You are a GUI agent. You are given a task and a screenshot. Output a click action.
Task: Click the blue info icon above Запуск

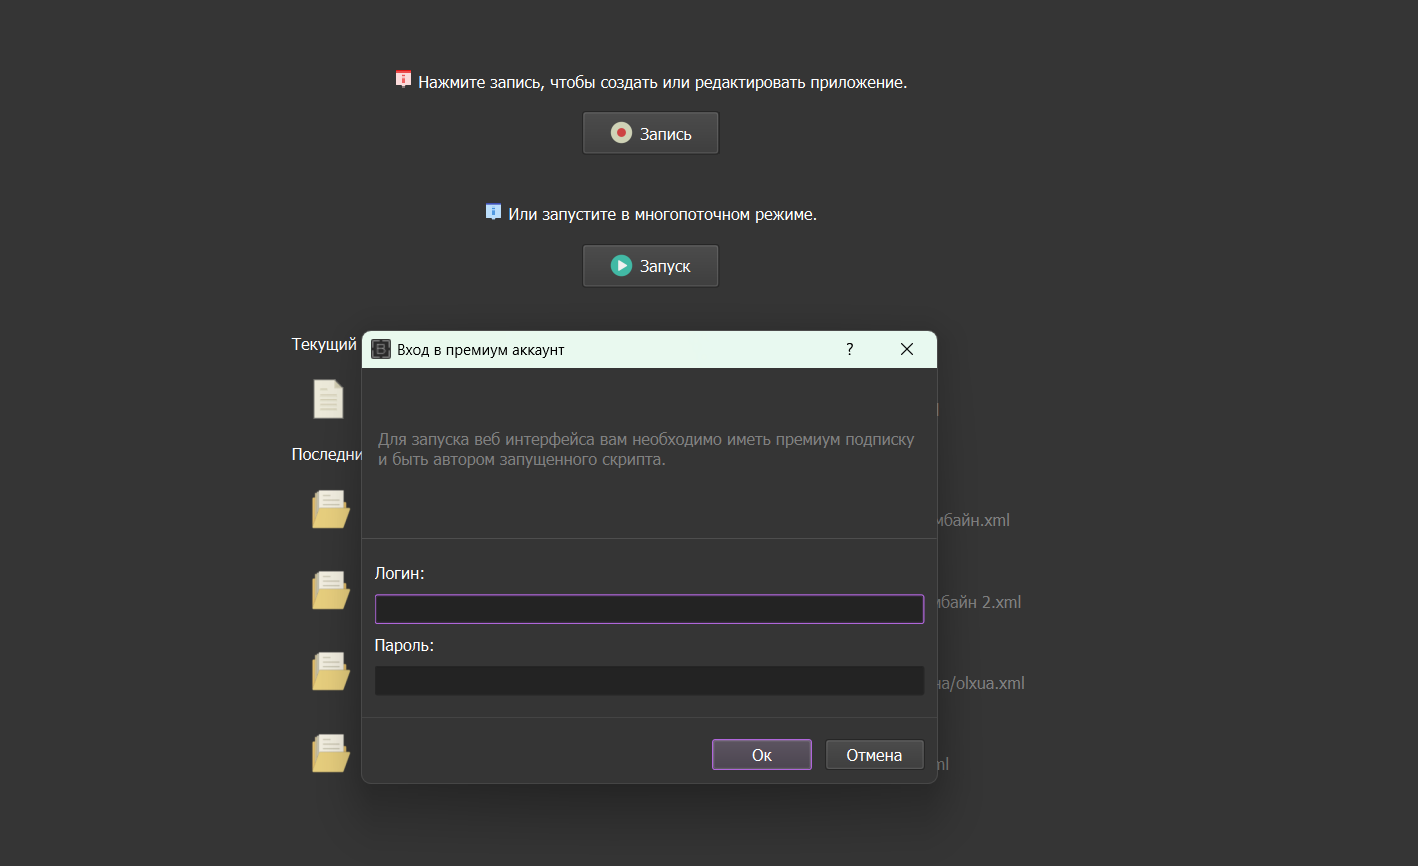tap(492, 211)
